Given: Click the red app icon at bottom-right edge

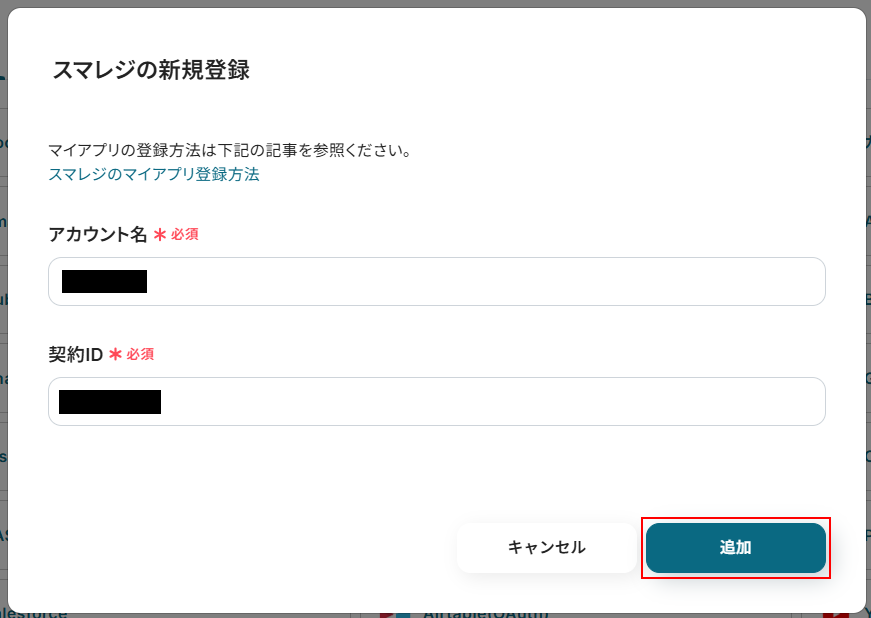Looking at the screenshot, I should pyautogui.click(x=835, y=615).
